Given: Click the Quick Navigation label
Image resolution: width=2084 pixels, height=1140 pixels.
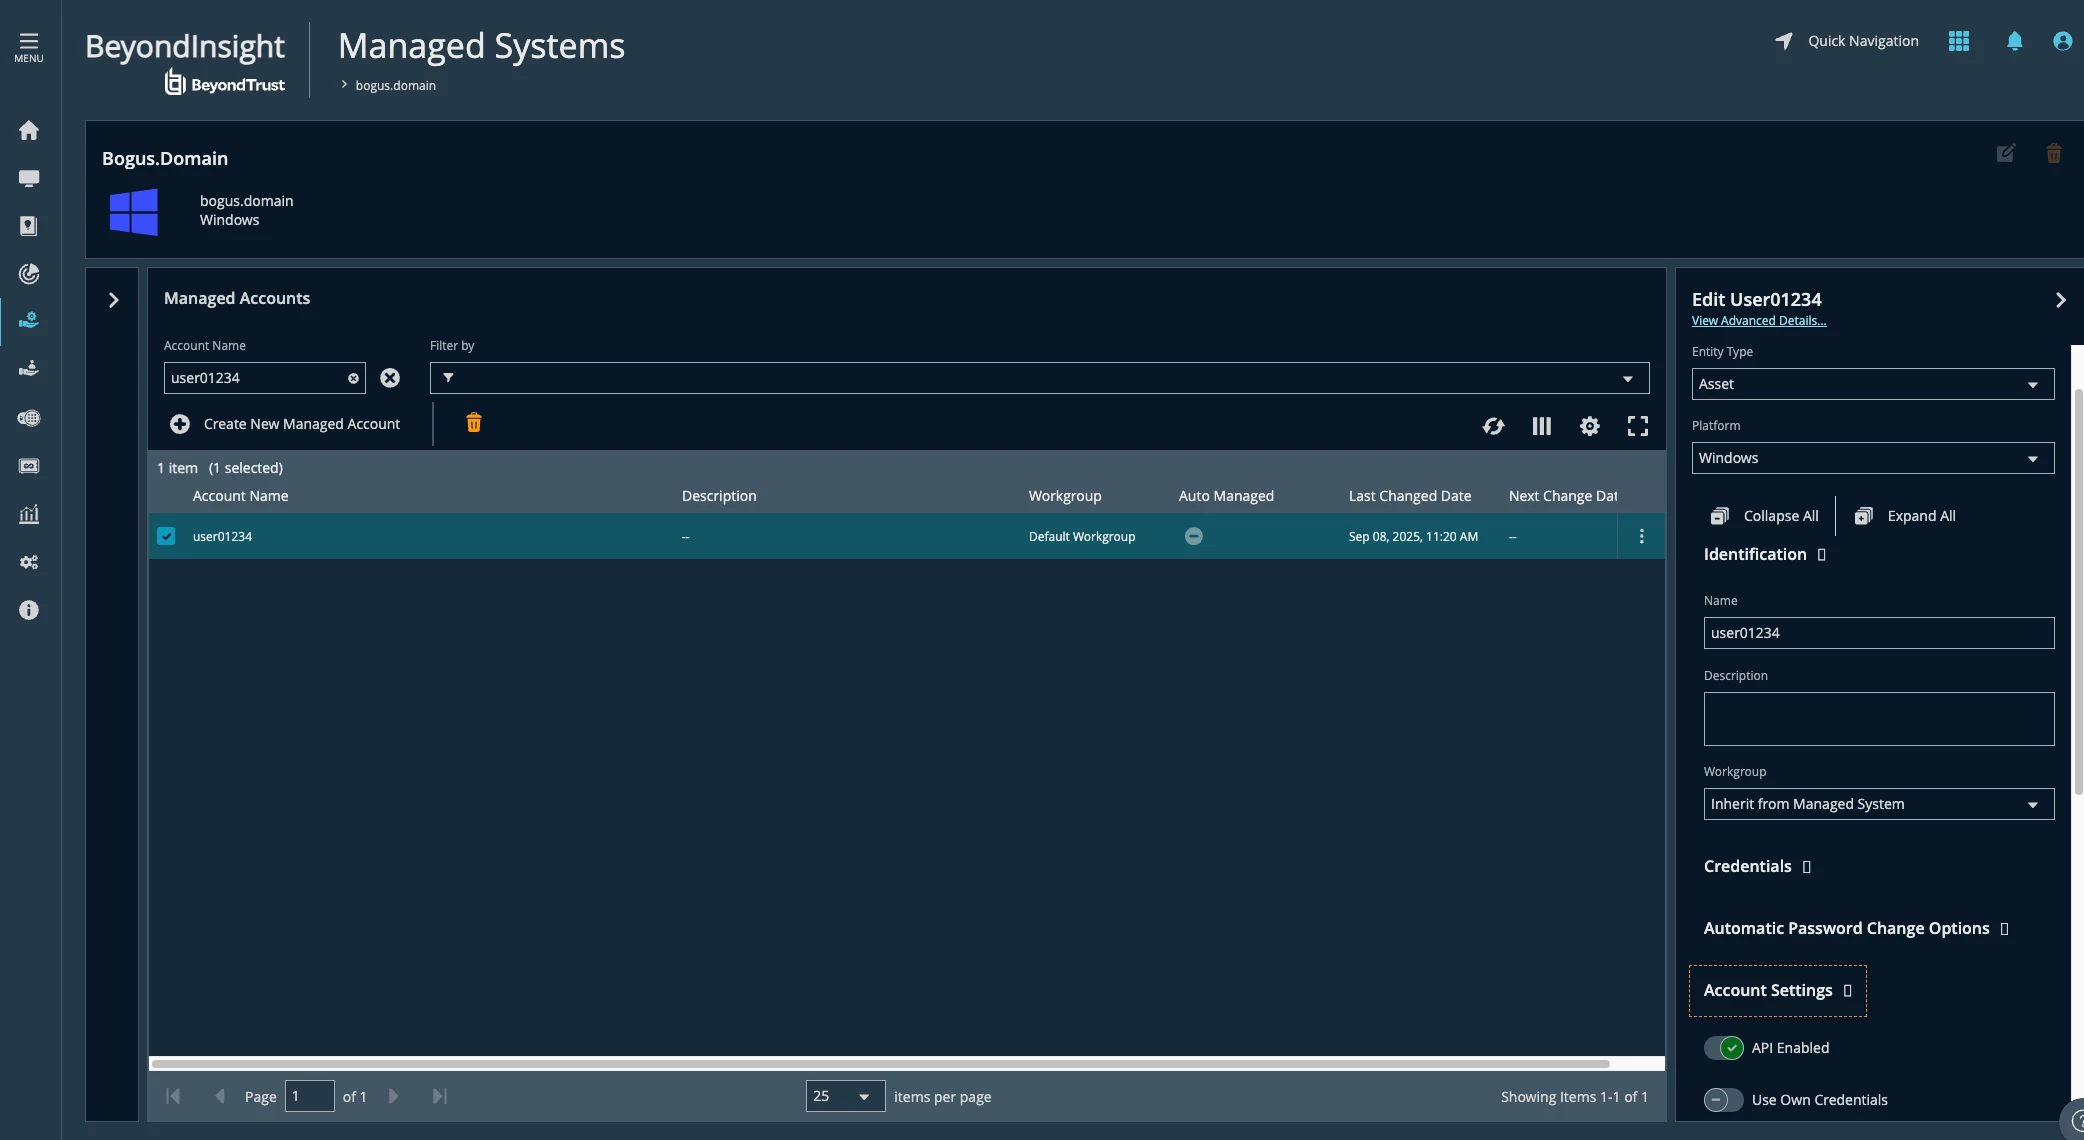Looking at the screenshot, I should (x=1863, y=41).
